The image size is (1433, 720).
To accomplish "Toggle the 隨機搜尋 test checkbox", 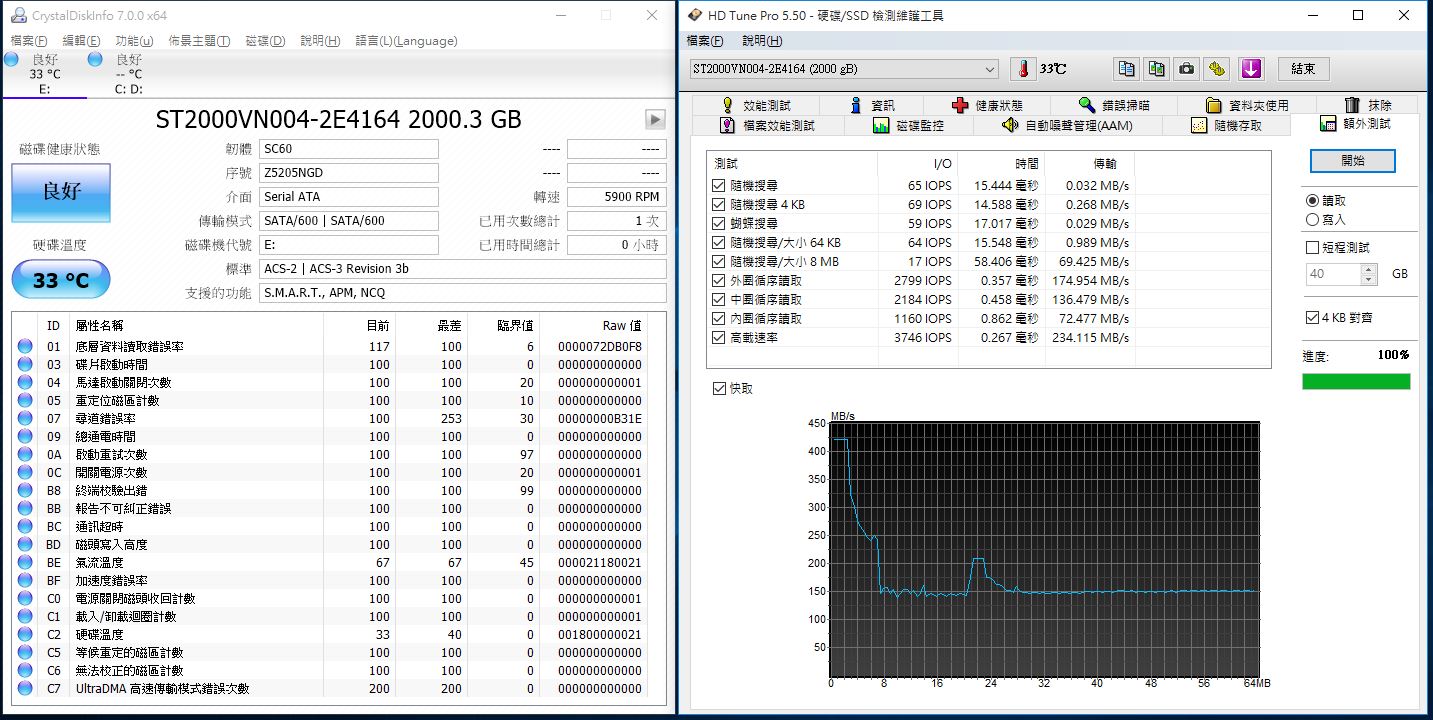I will coord(718,186).
